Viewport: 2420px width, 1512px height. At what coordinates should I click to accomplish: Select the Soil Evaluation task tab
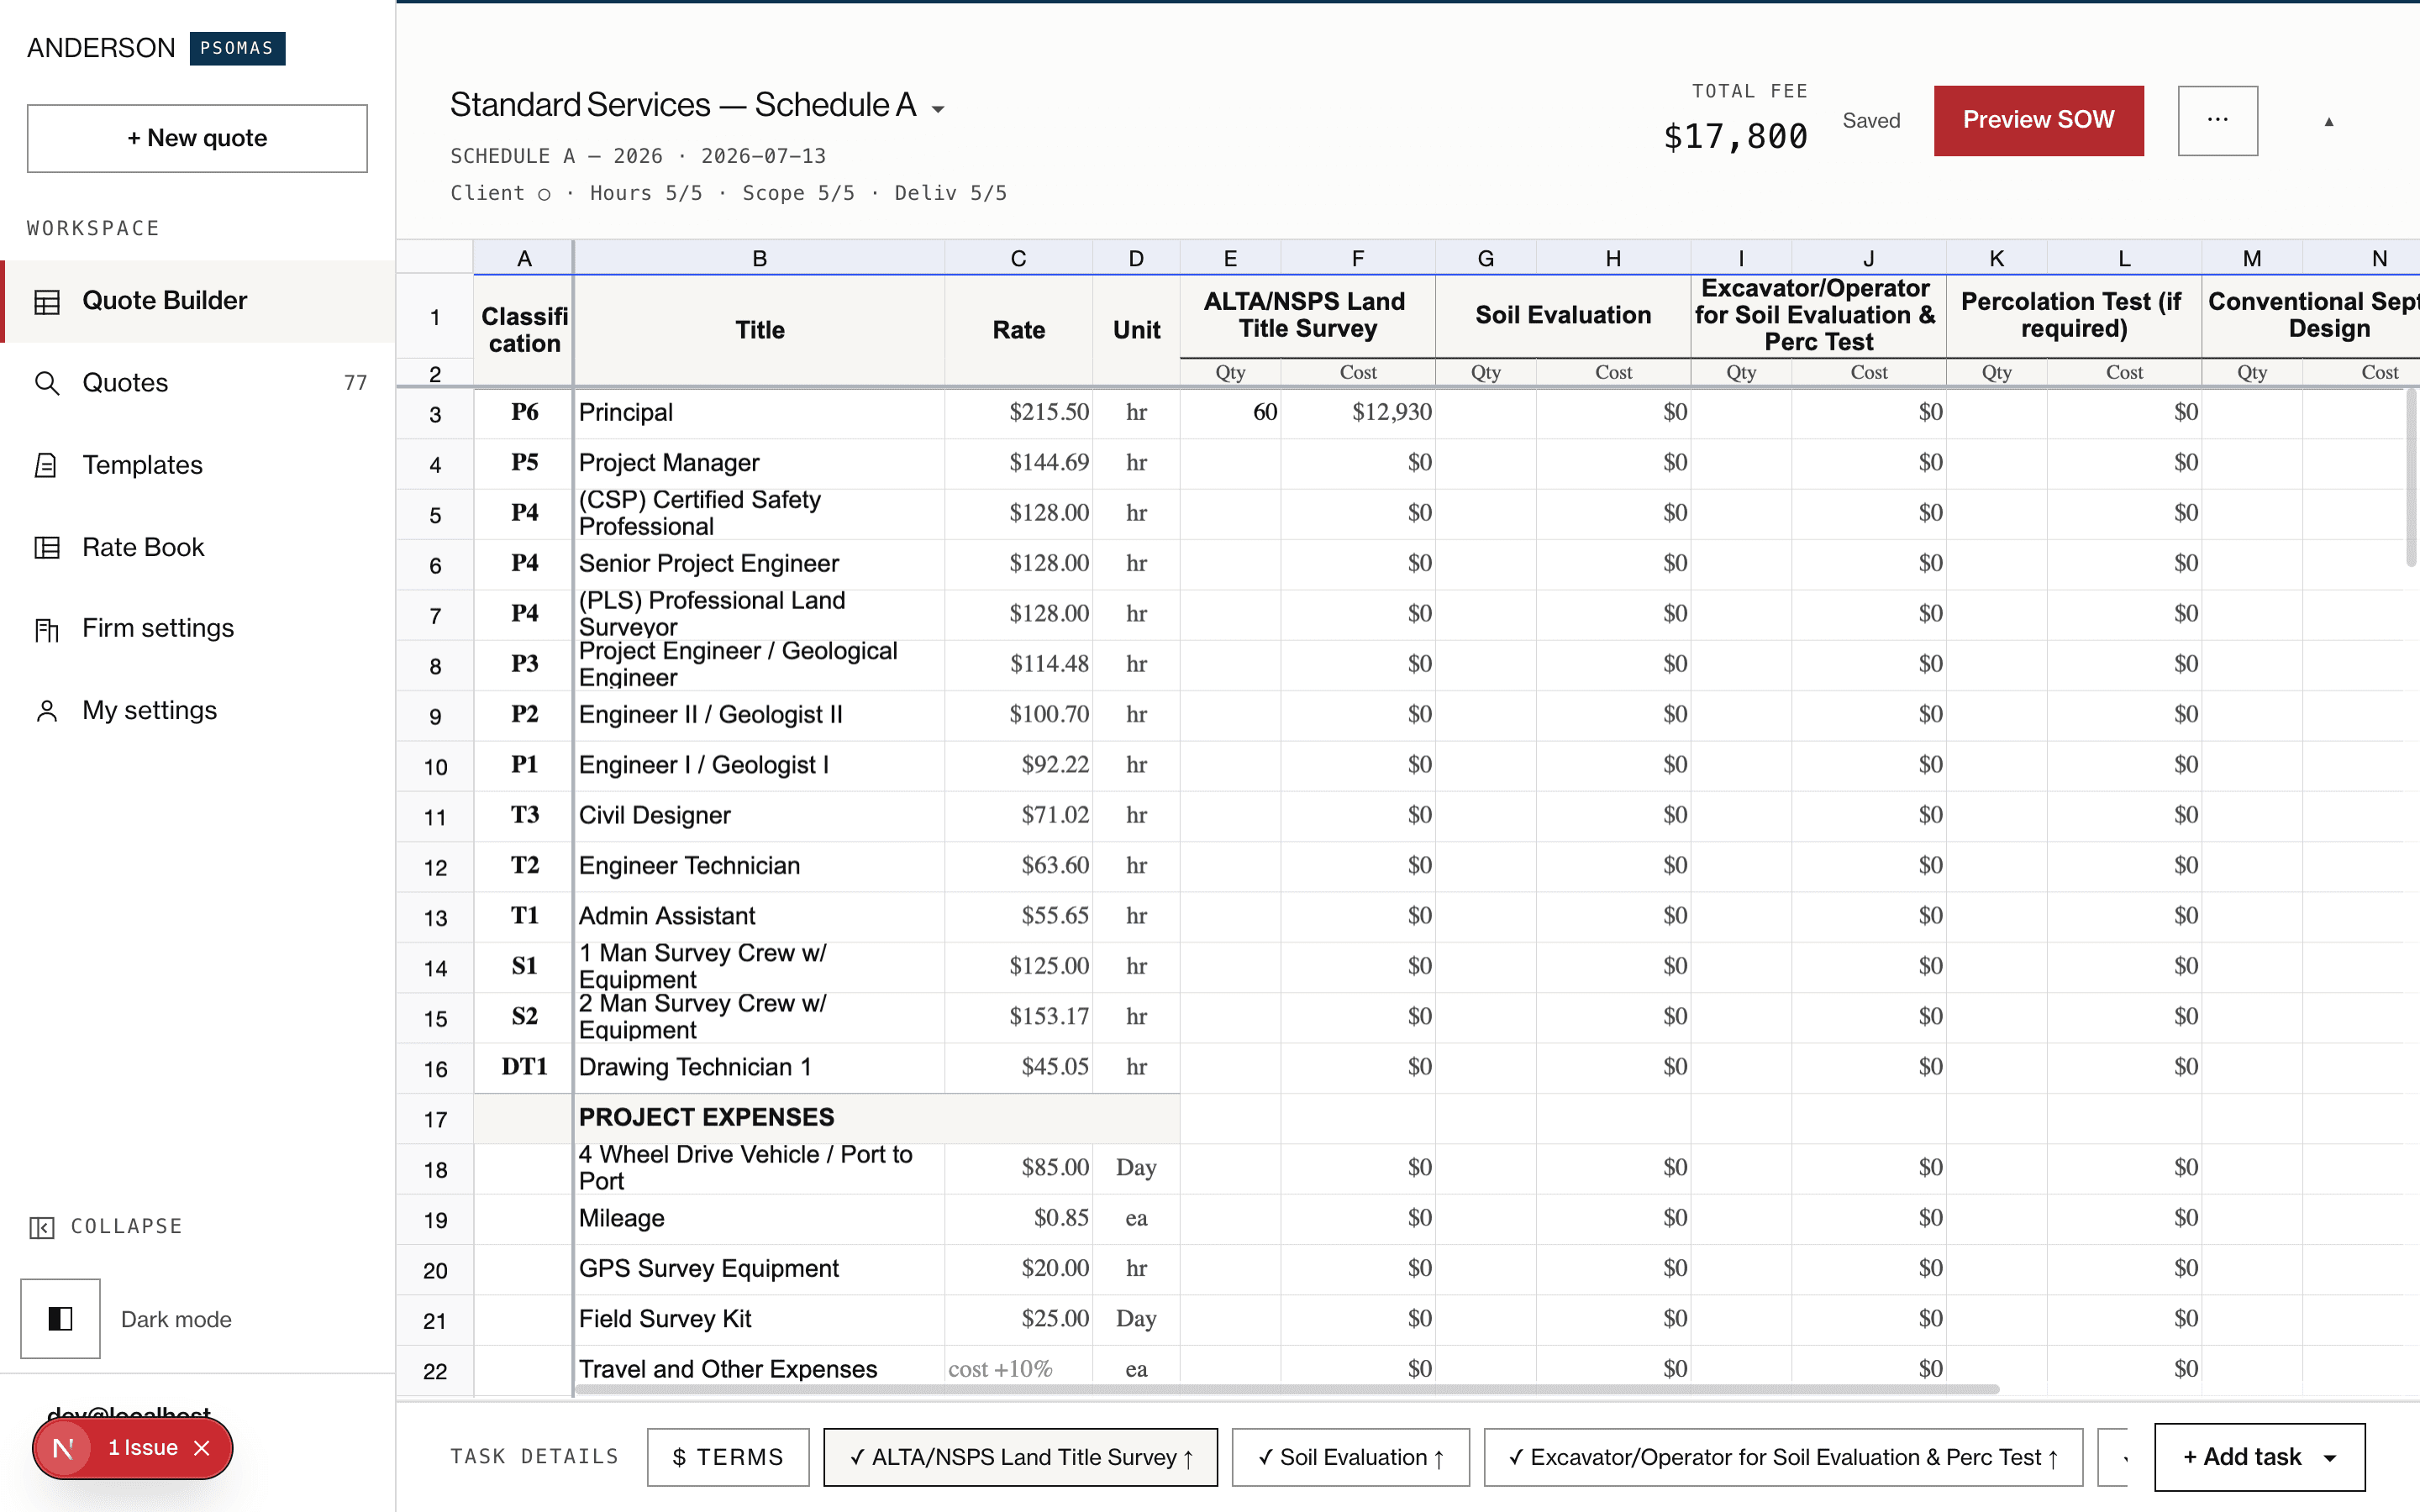tap(1351, 1457)
